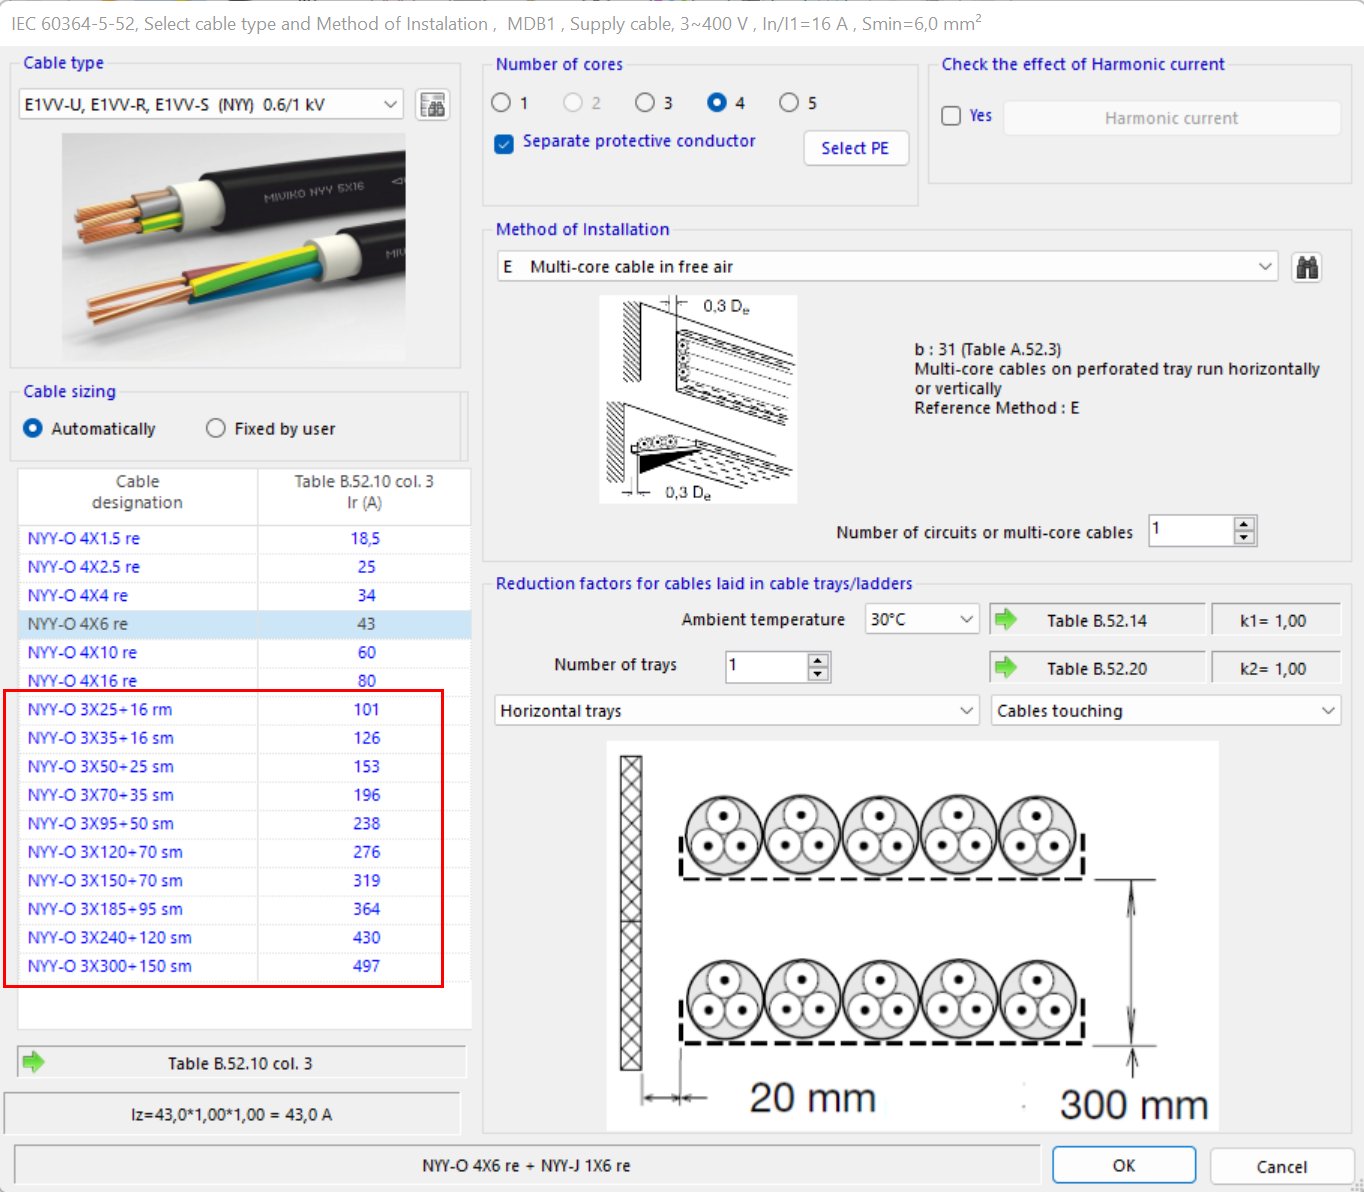This screenshot has width=1364, height=1192.
Task: Click the cable catalog icon beside cable type
Action: pyautogui.click(x=432, y=104)
